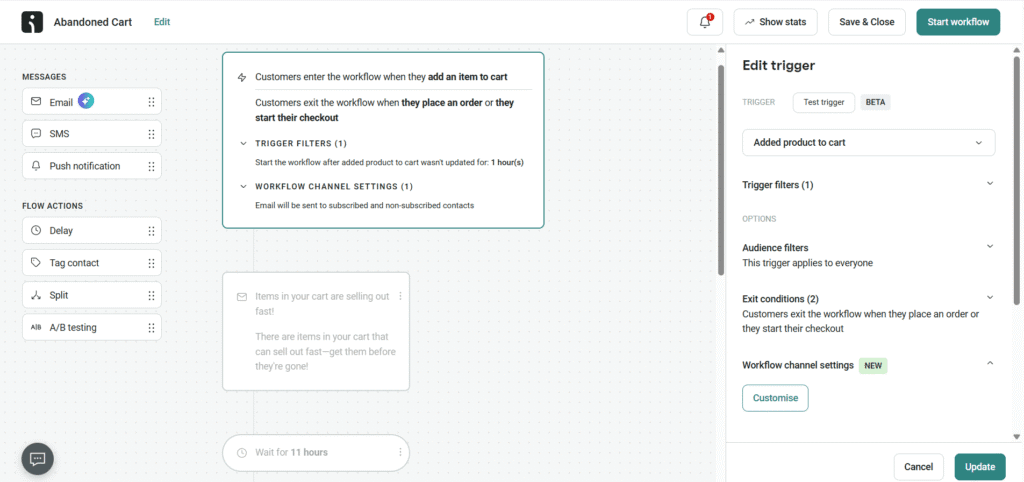This screenshot has height=482, width=1024.
Task: Grab the Delay drag handle
Action: (152, 231)
